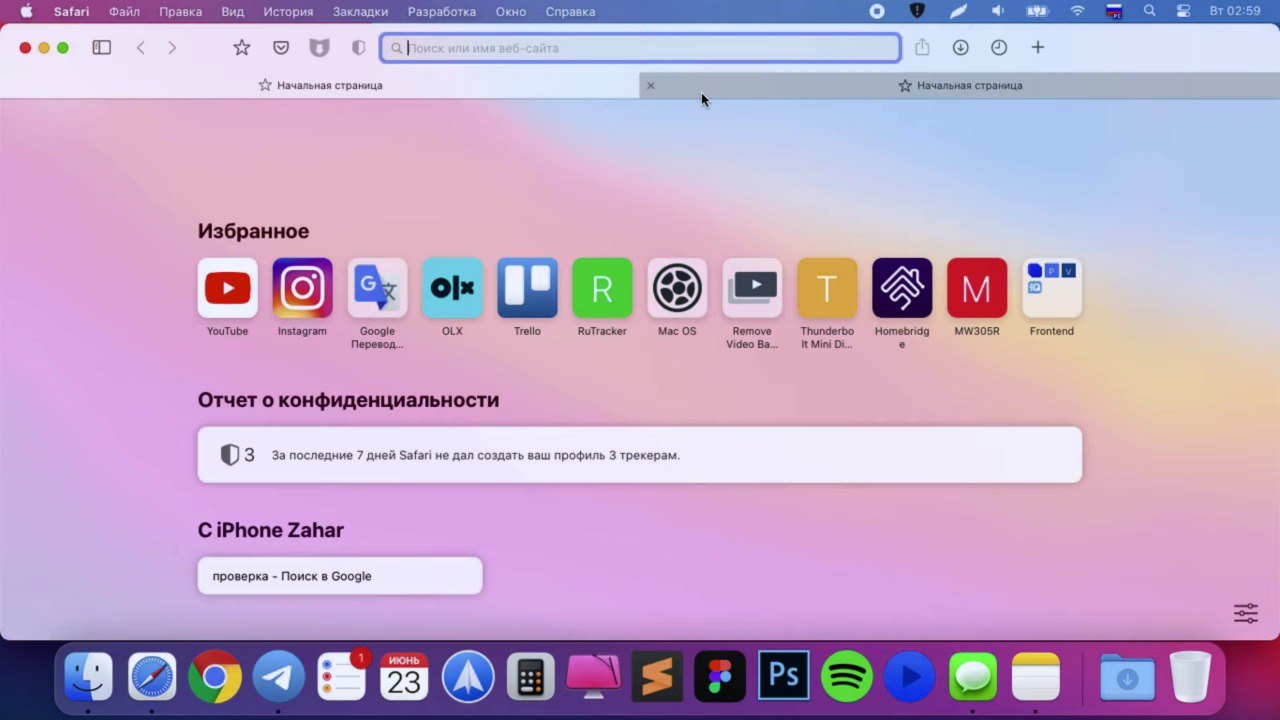The width and height of the screenshot is (1280, 720).
Task: Launch Calculator from the Dock
Action: pyautogui.click(x=531, y=678)
